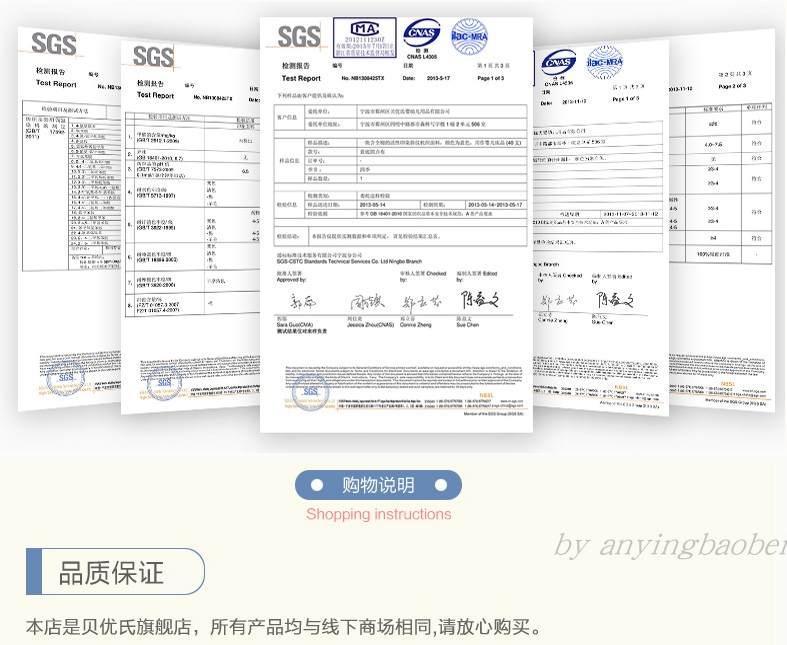787x645 pixels.
Task: Click the CNAS logo on the center report
Action: (422, 33)
